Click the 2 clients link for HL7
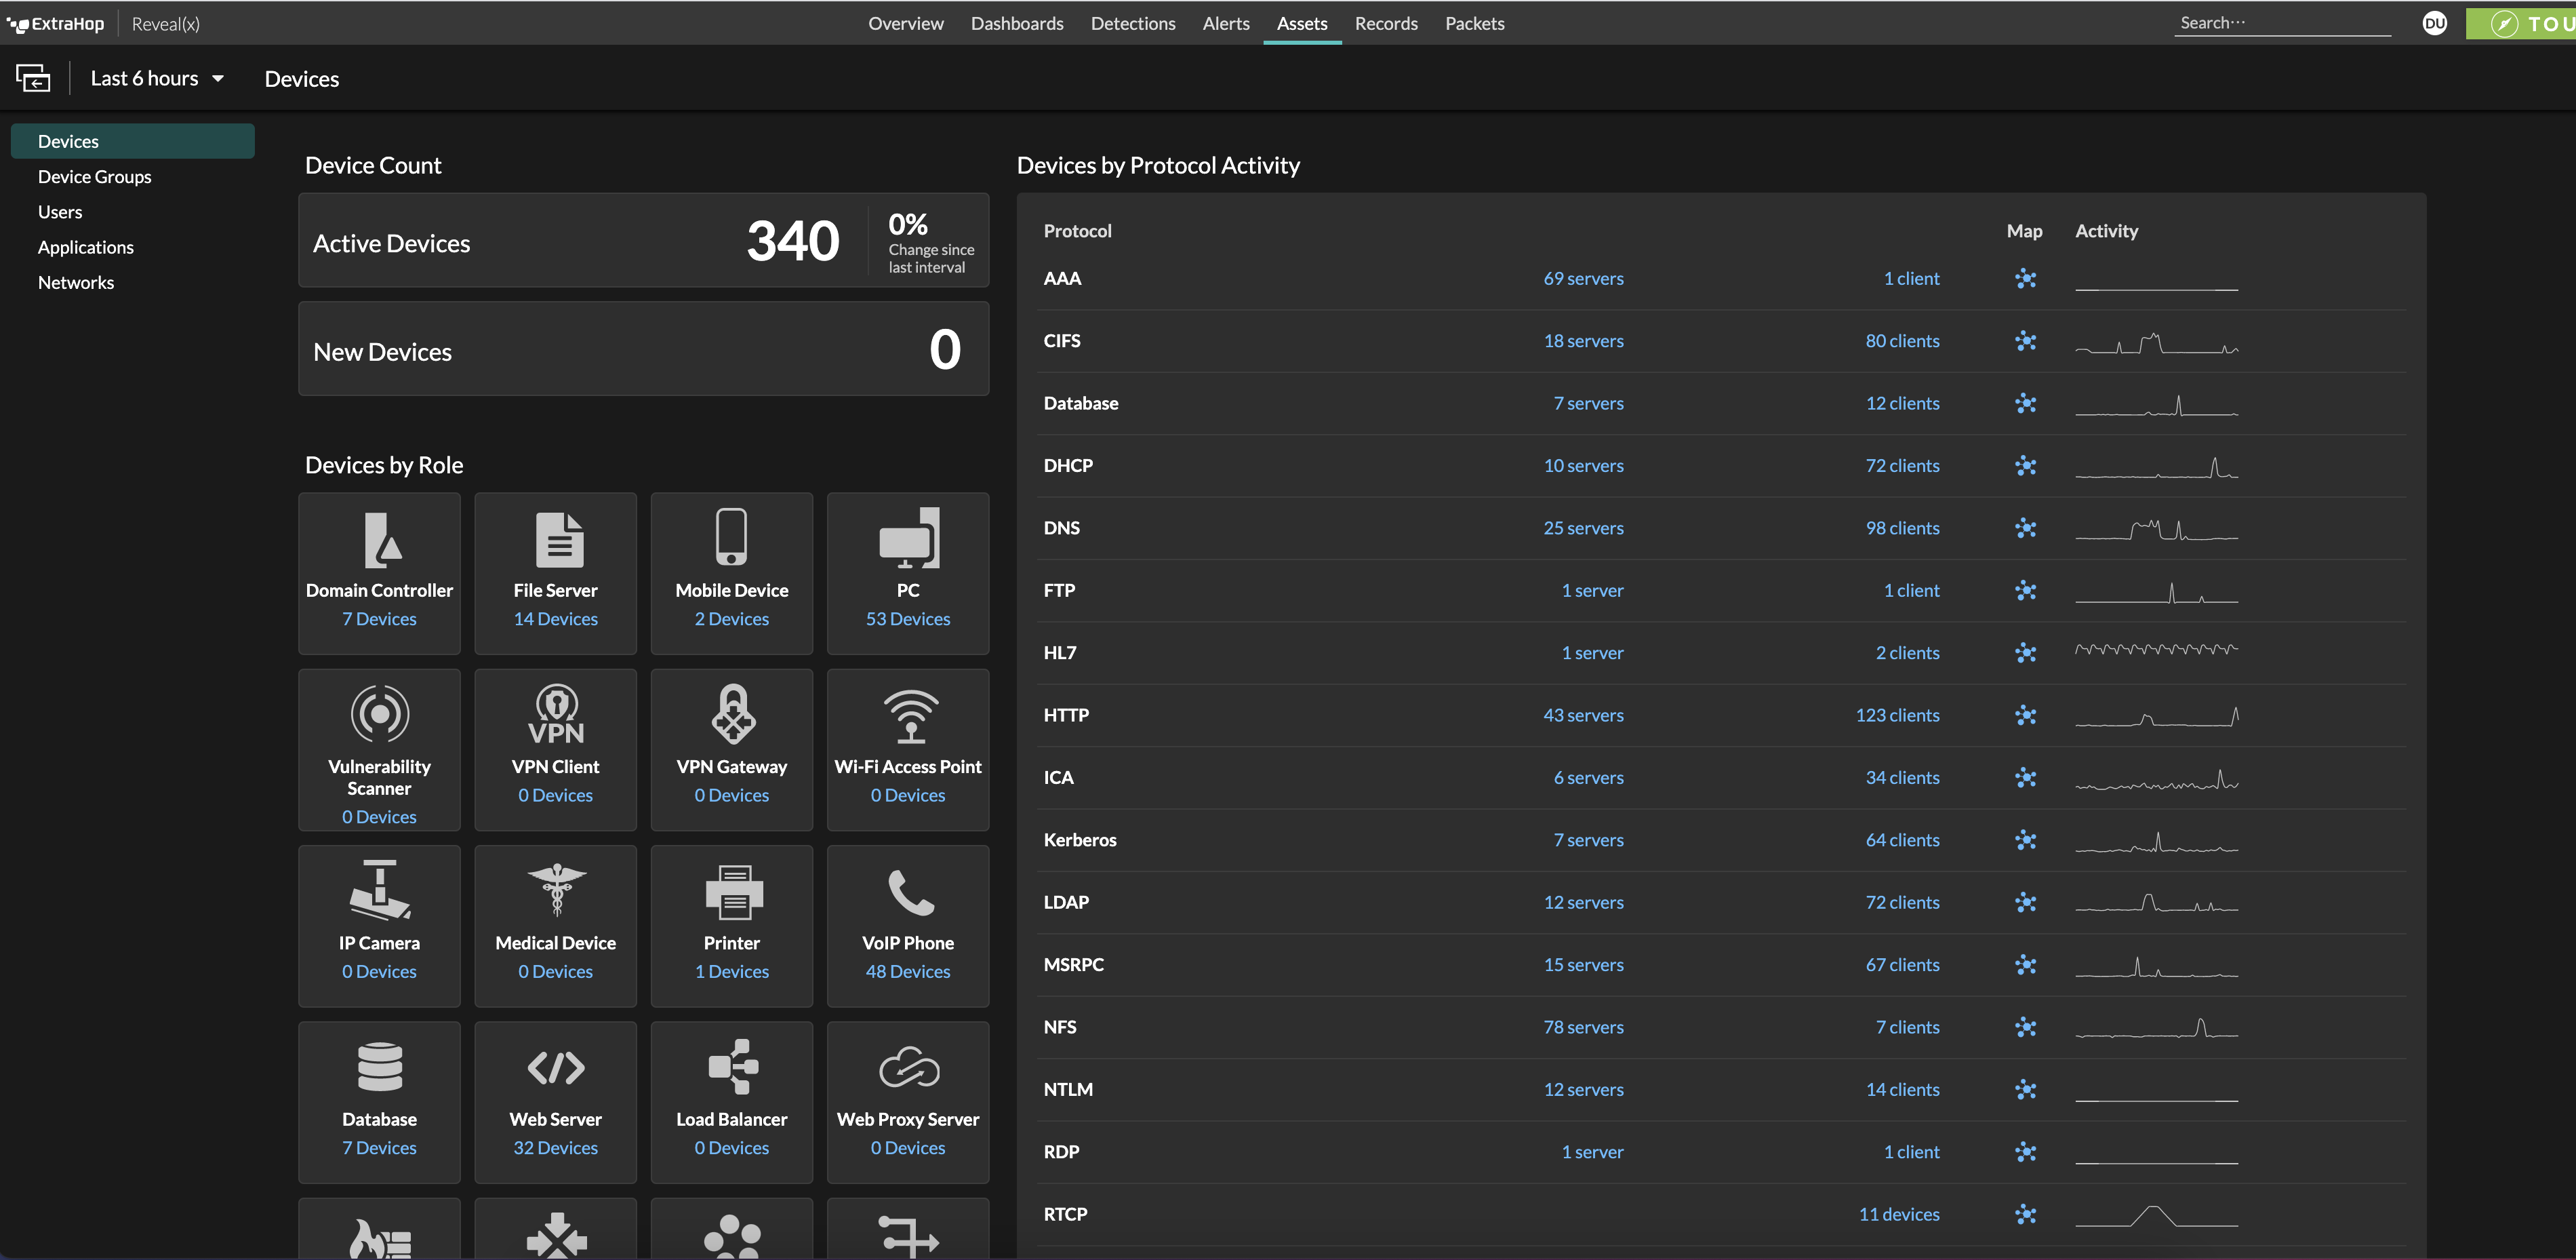Image resolution: width=2576 pixels, height=1260 pixels. pyautogui.click(x=1907, y=653)
